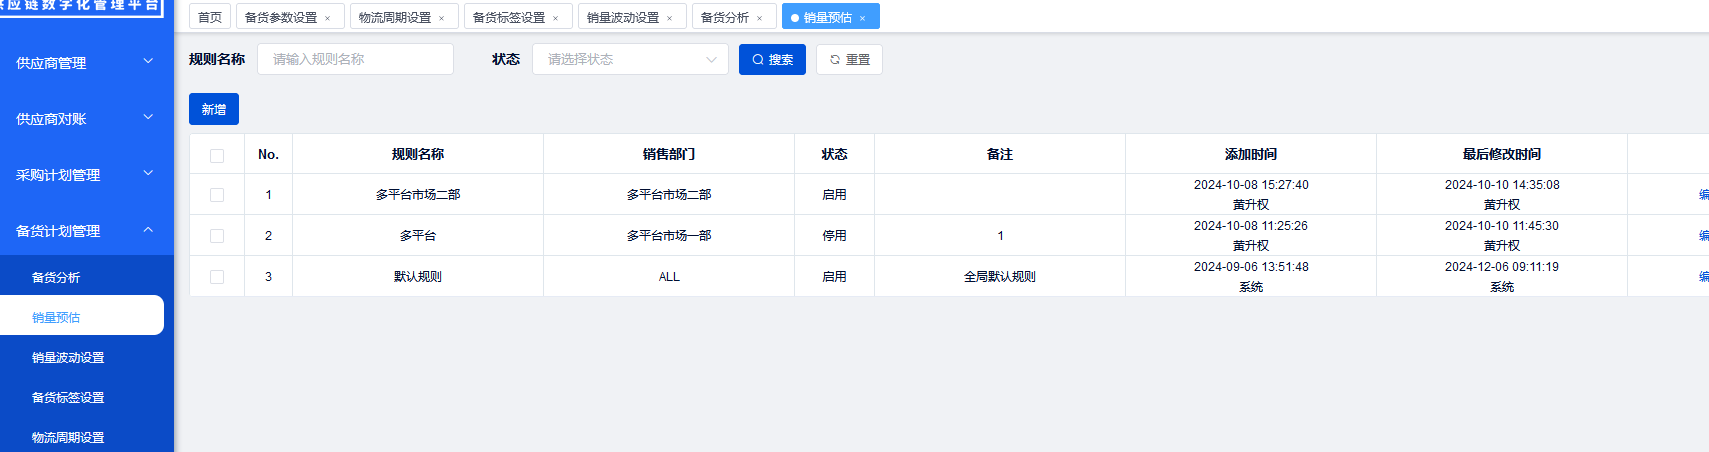Click the 规则名称 column header
Viewport: 1709px width, 452px height.
pos(418,154)
